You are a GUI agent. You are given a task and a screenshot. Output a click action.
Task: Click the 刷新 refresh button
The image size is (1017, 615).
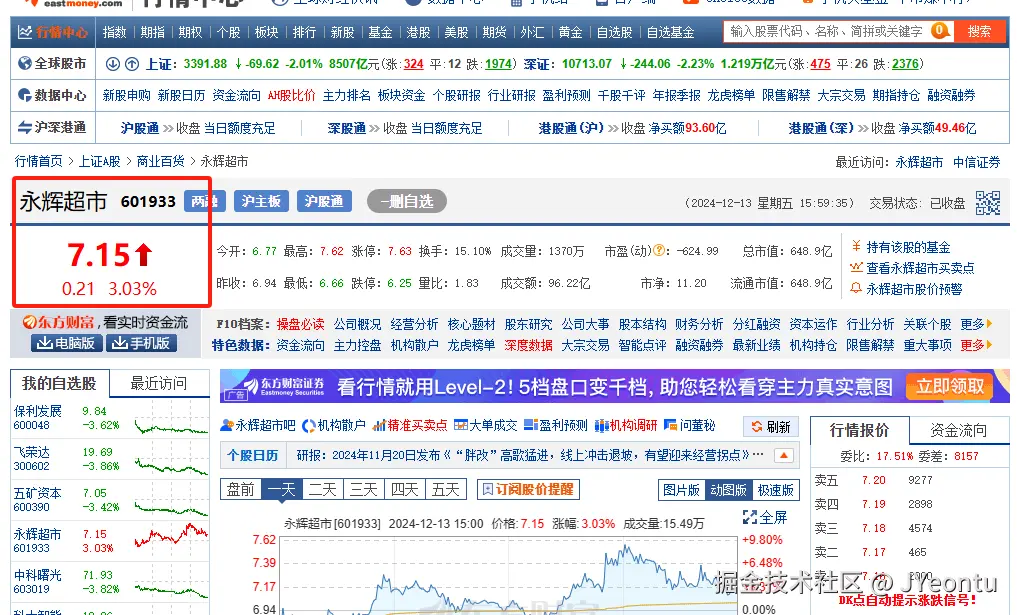771,426
